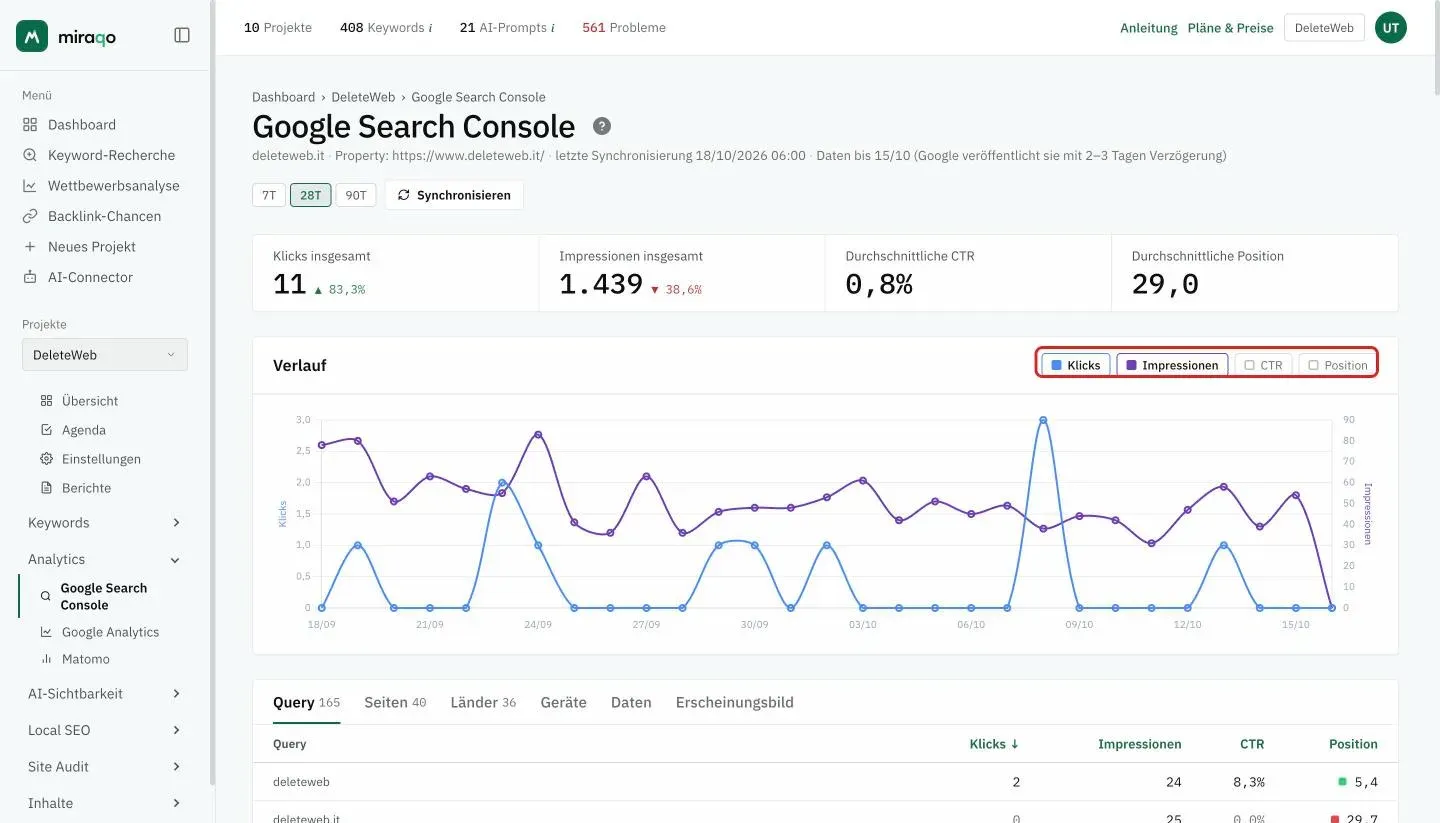Image resolution: width=1440 pixels, height=823 pixels.
Task: Collapse the Analytics section
Action: pyautogui.click(x=105, y=560)
